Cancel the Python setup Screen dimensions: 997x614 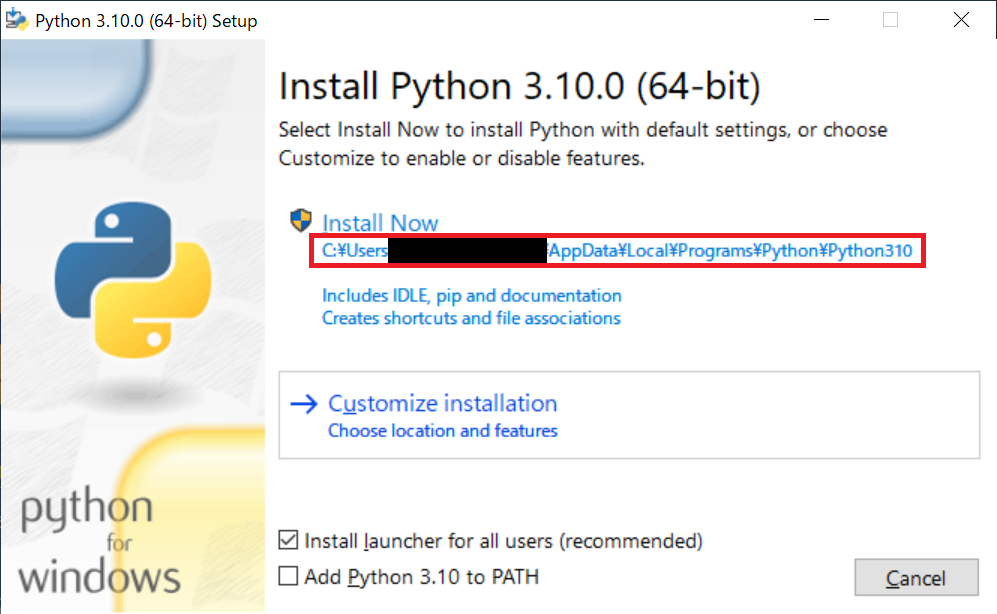point(916,578)
